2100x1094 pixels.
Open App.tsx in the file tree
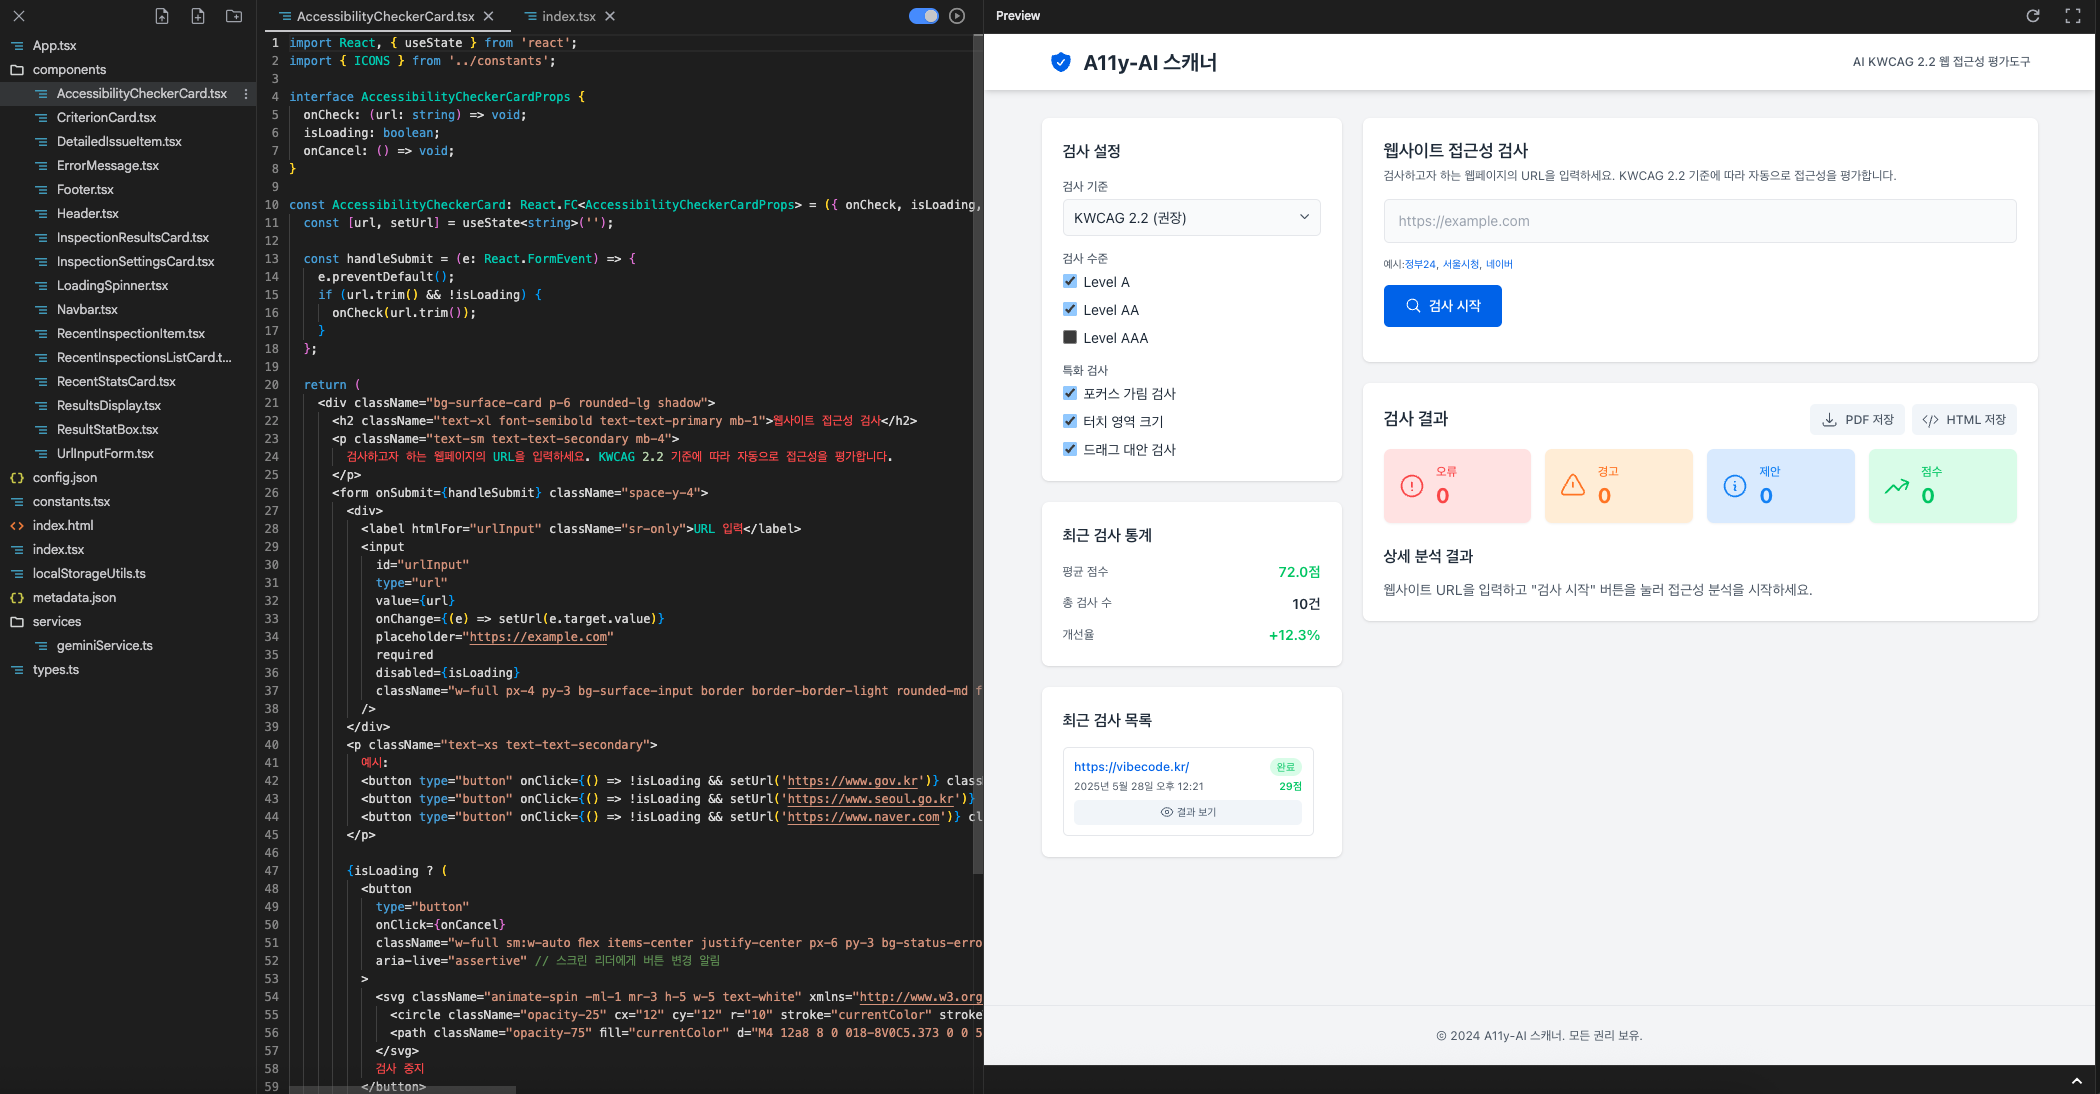point(128,46)
